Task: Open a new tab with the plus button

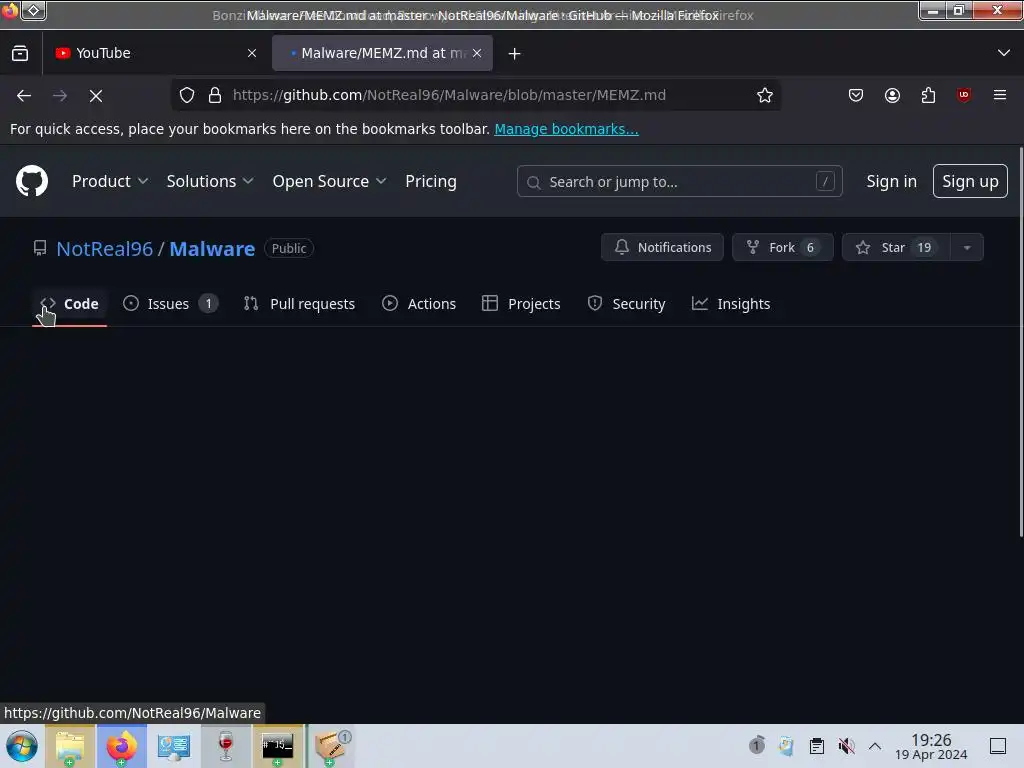Action: tap(515, 54)
